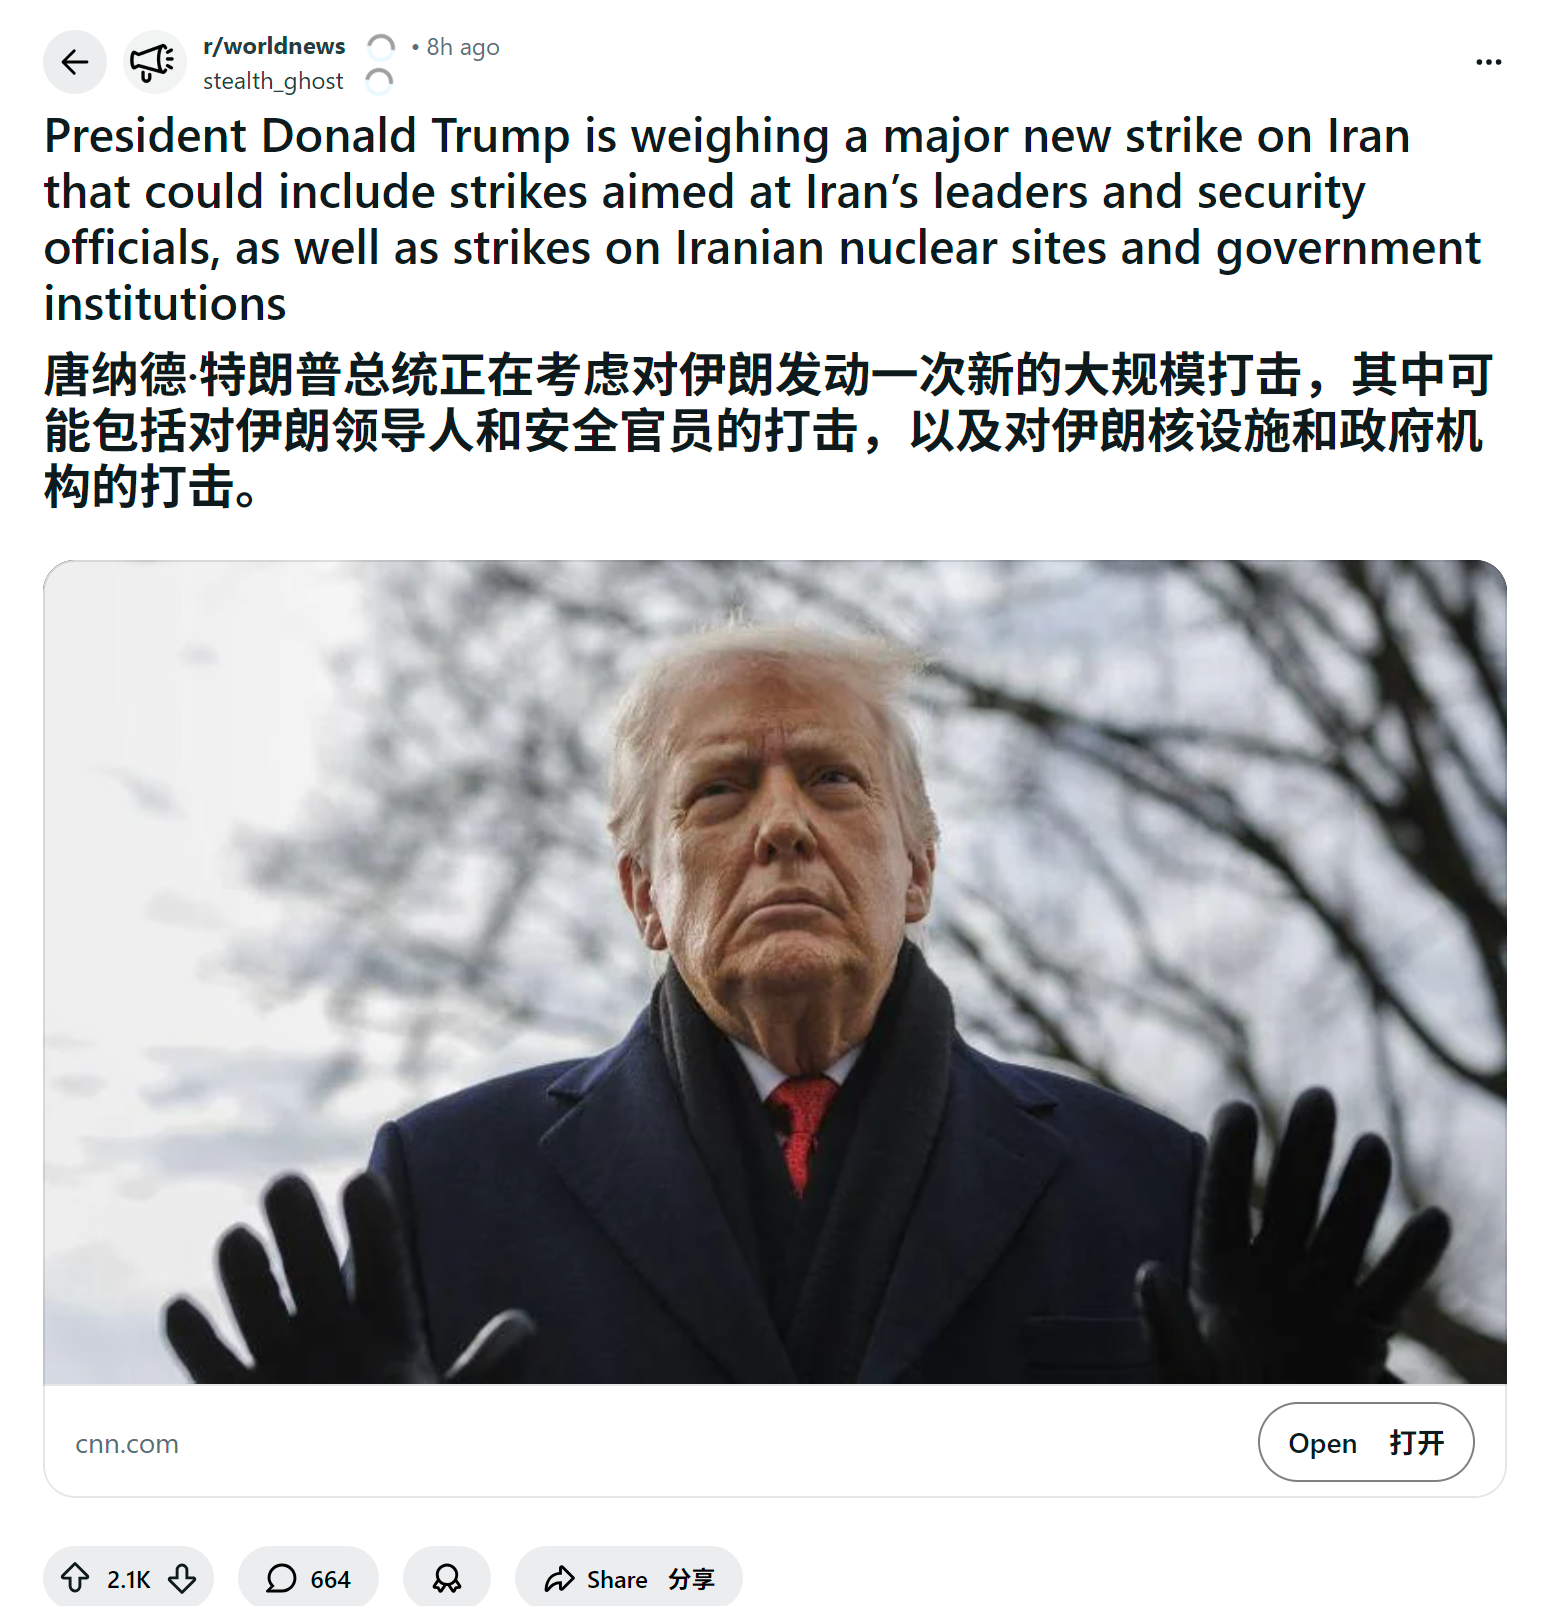Open the 664 comments
This screenshot has height=1606, width=1550.
coord(308,1578)
